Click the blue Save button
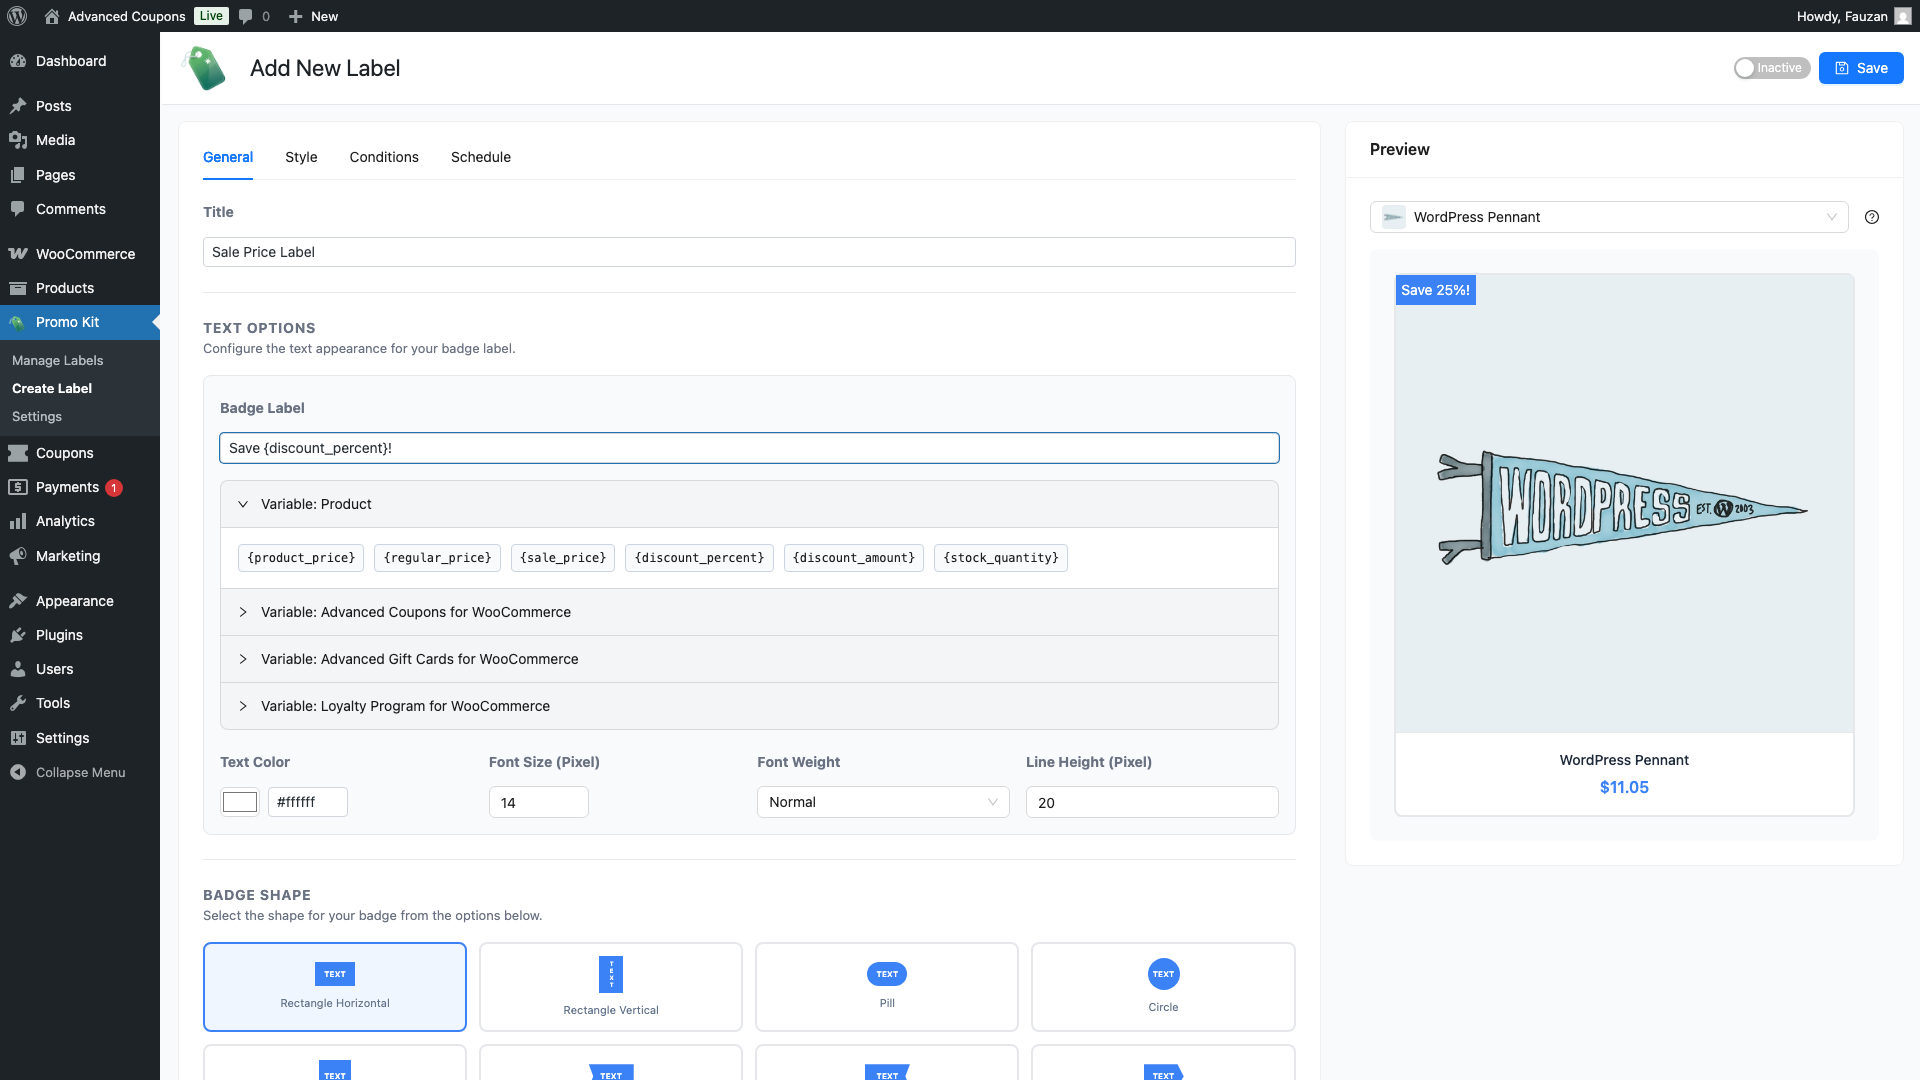This screenshot has height=1080, width=1920. tap(1860, 68)
